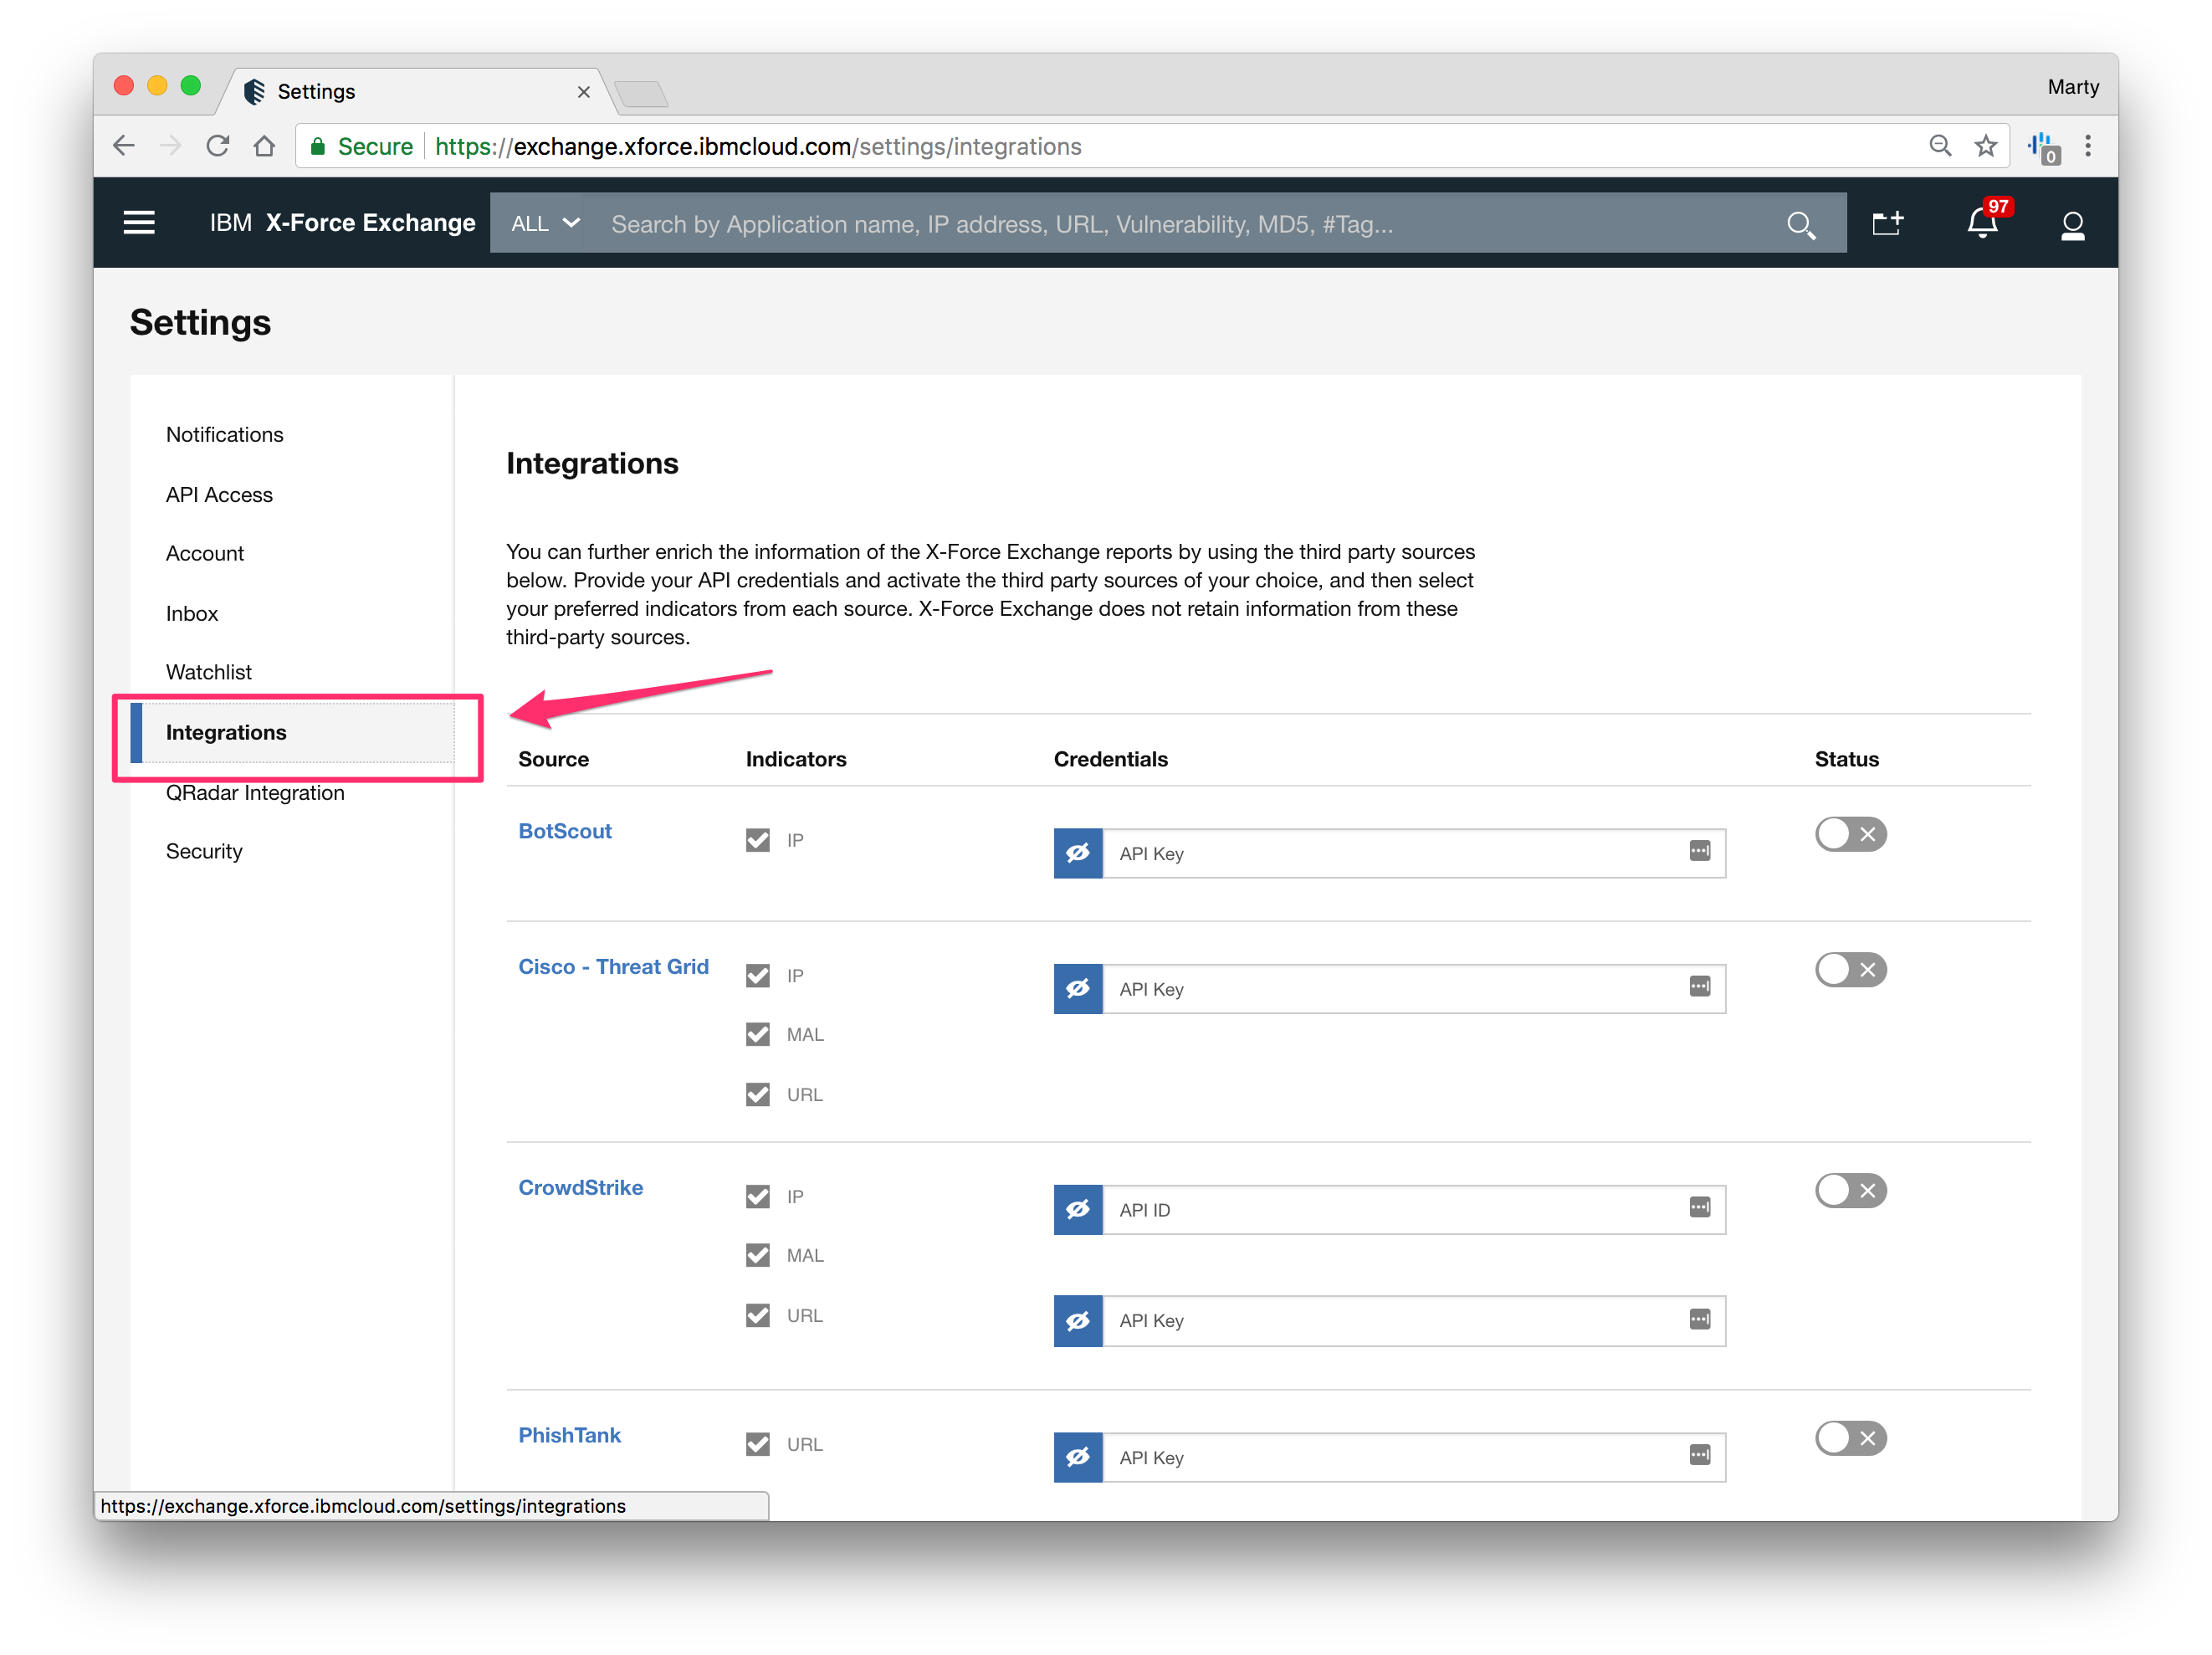Open Chrome three-dot menu
Image resolution: width=2212 pixels, height=1655 pixels.
point(2088,146)
